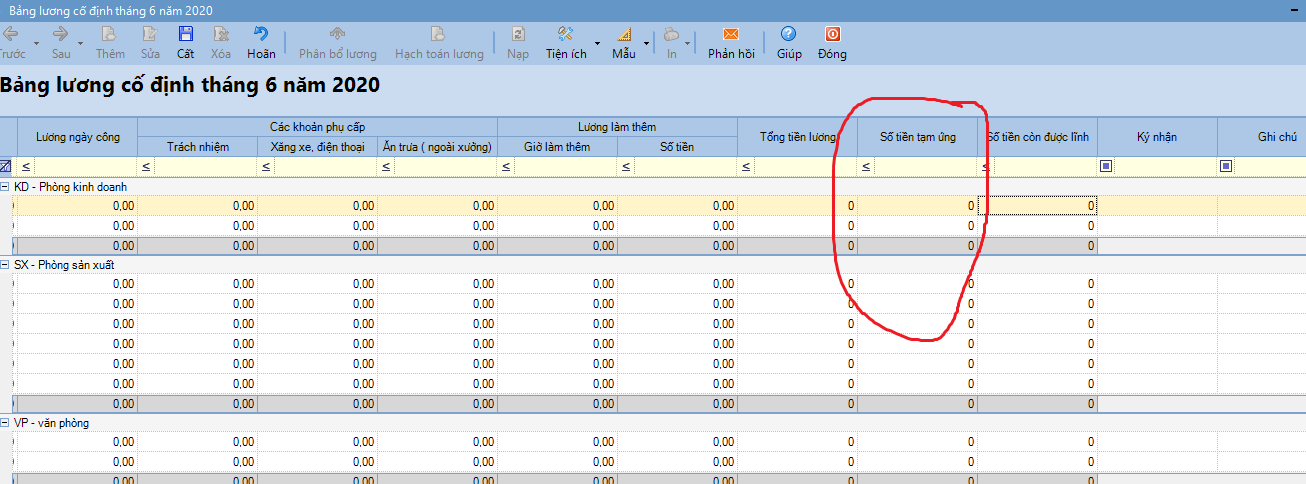Image resolution: width=1306 pixels, height=484 pixels.
Task: Toggle the Ghi chú filter checkbox
Action: (x=1226, y=166)
